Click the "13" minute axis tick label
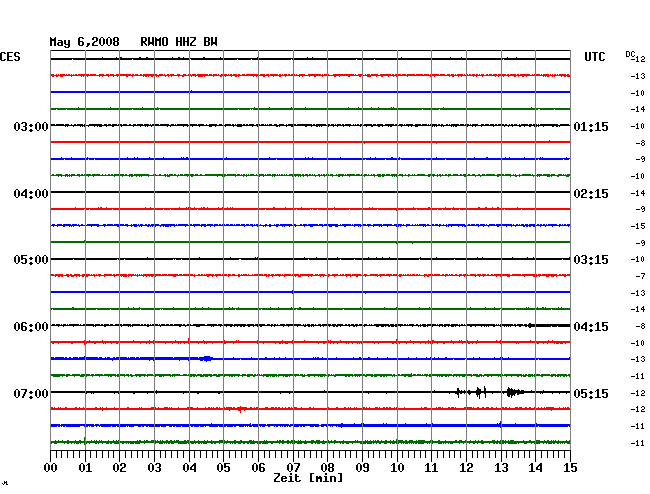This screenshot has width=650, height=494. [x=501, y=467]
